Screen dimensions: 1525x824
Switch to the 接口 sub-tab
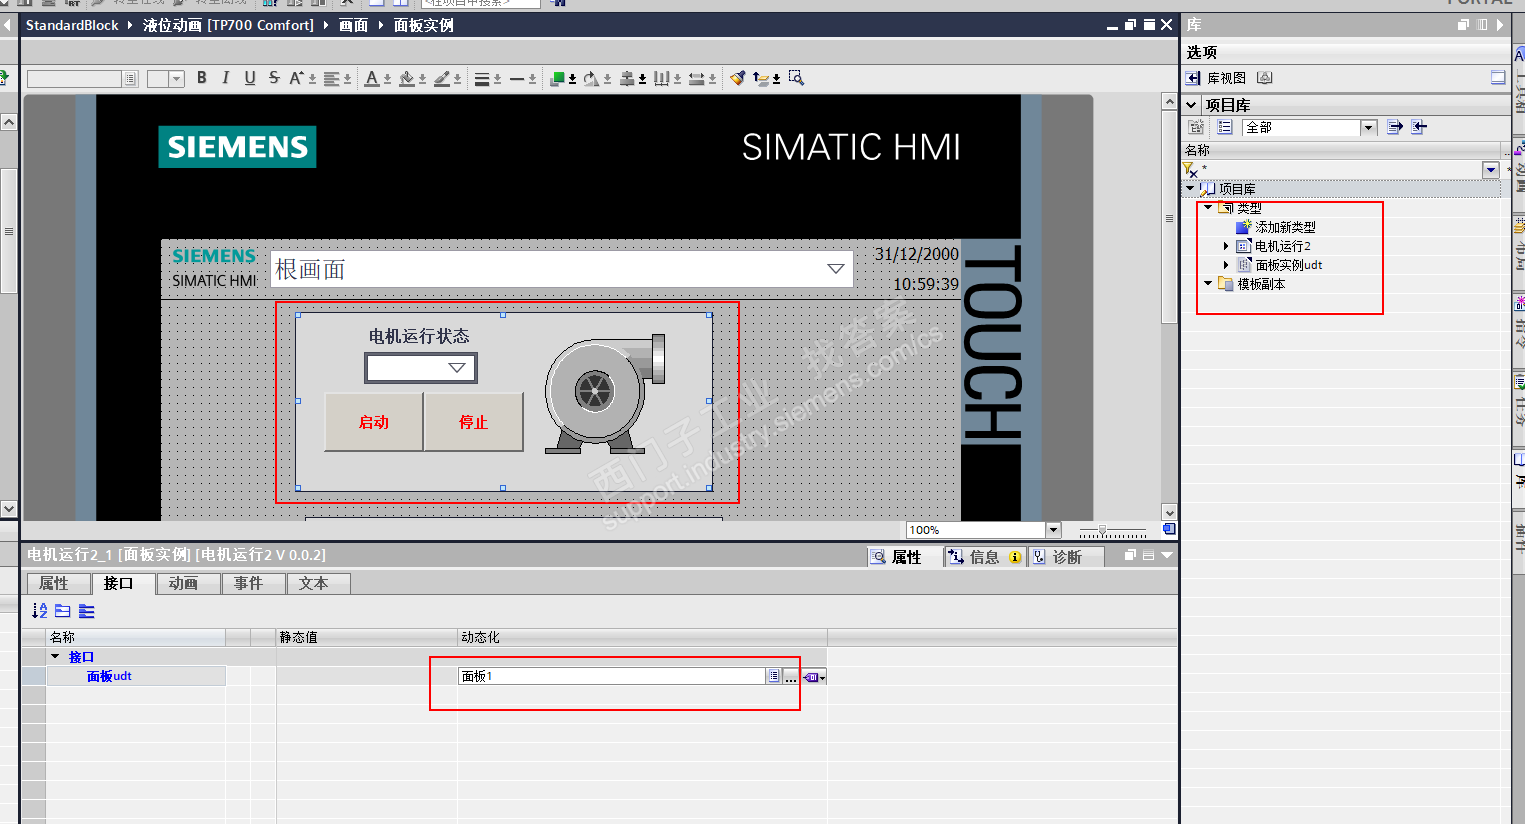(x=122, y=583)
